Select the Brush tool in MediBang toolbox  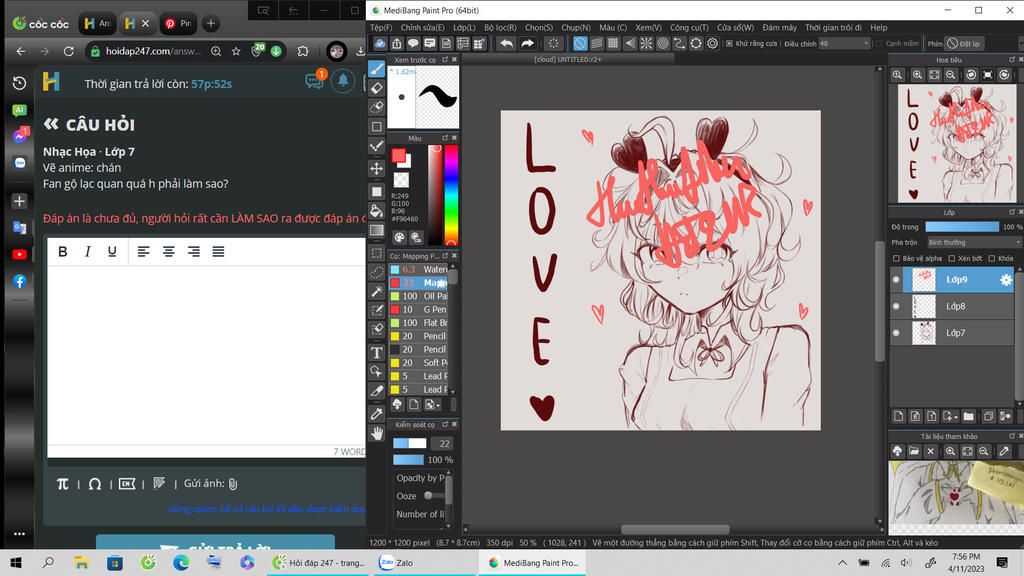(x=377, y=68)
